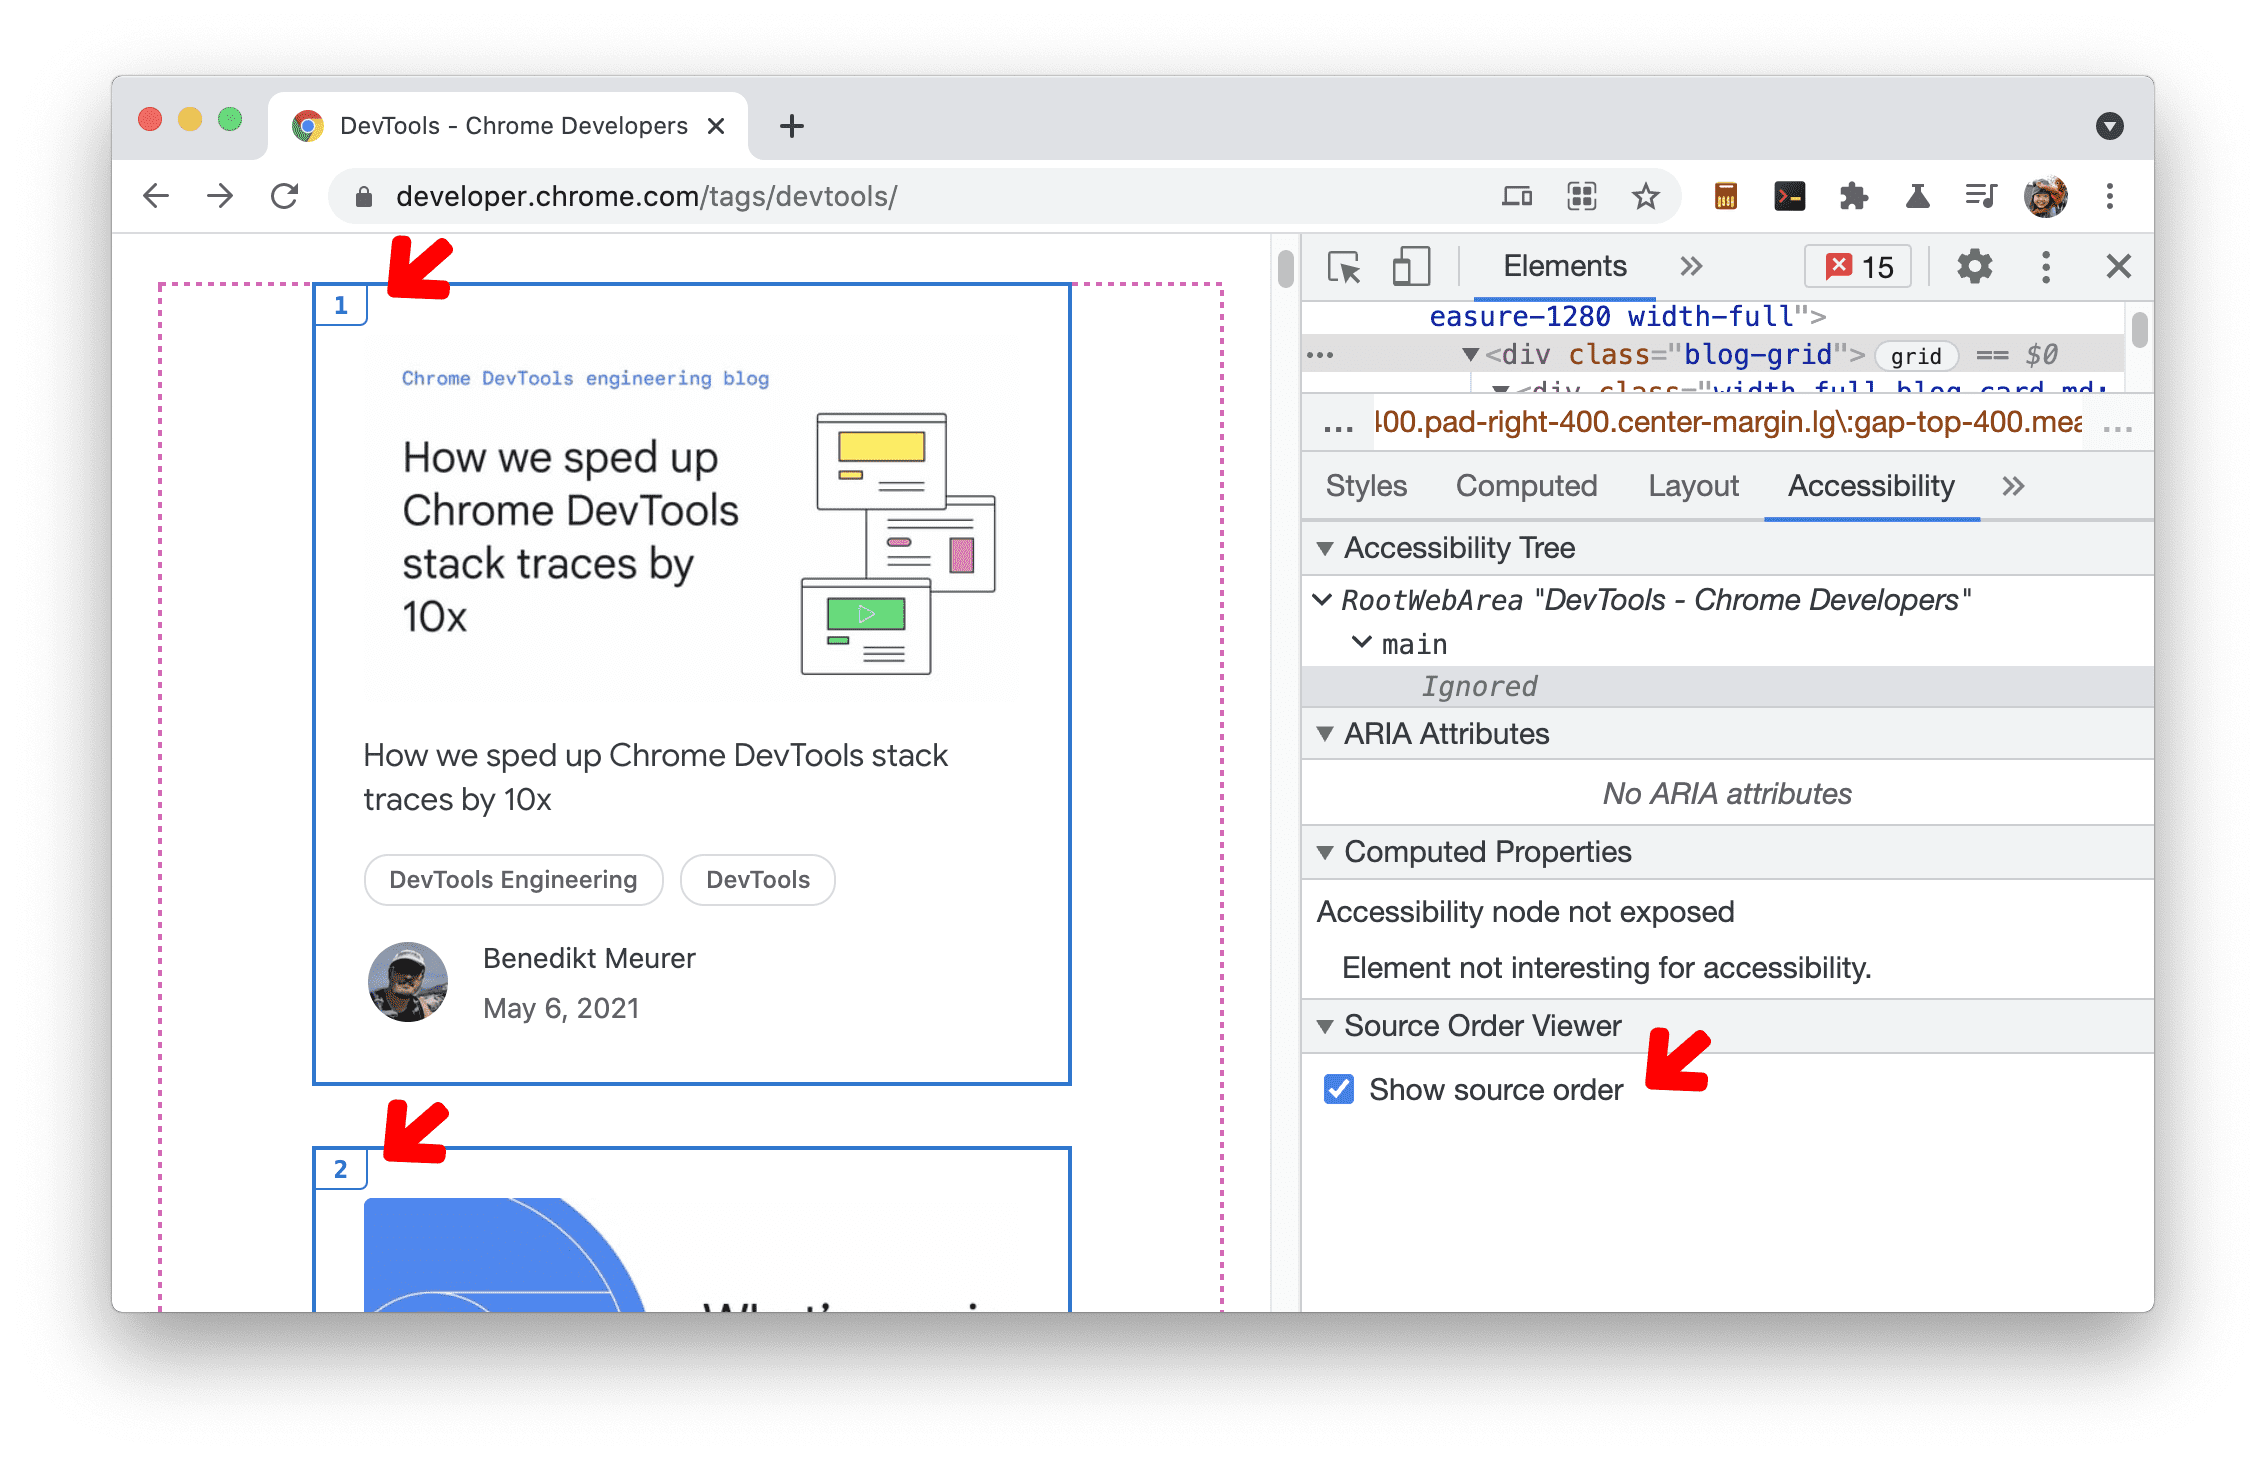Switch to the Layout tab
Viewport: 2266px width, 1460px height.
tap(1691, 486)
